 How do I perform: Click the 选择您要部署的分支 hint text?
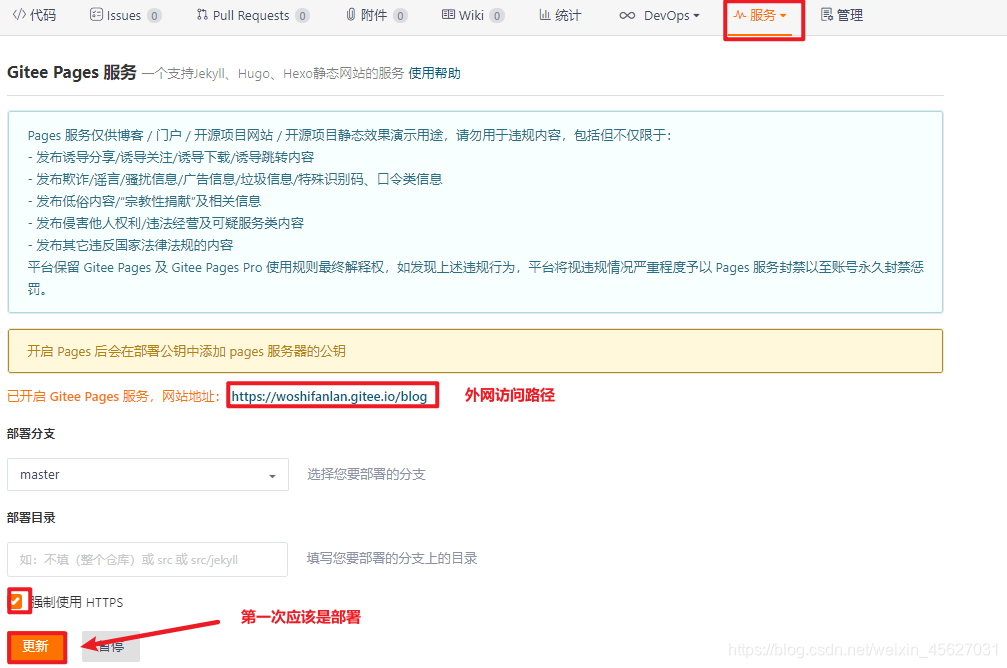[366, 475]
